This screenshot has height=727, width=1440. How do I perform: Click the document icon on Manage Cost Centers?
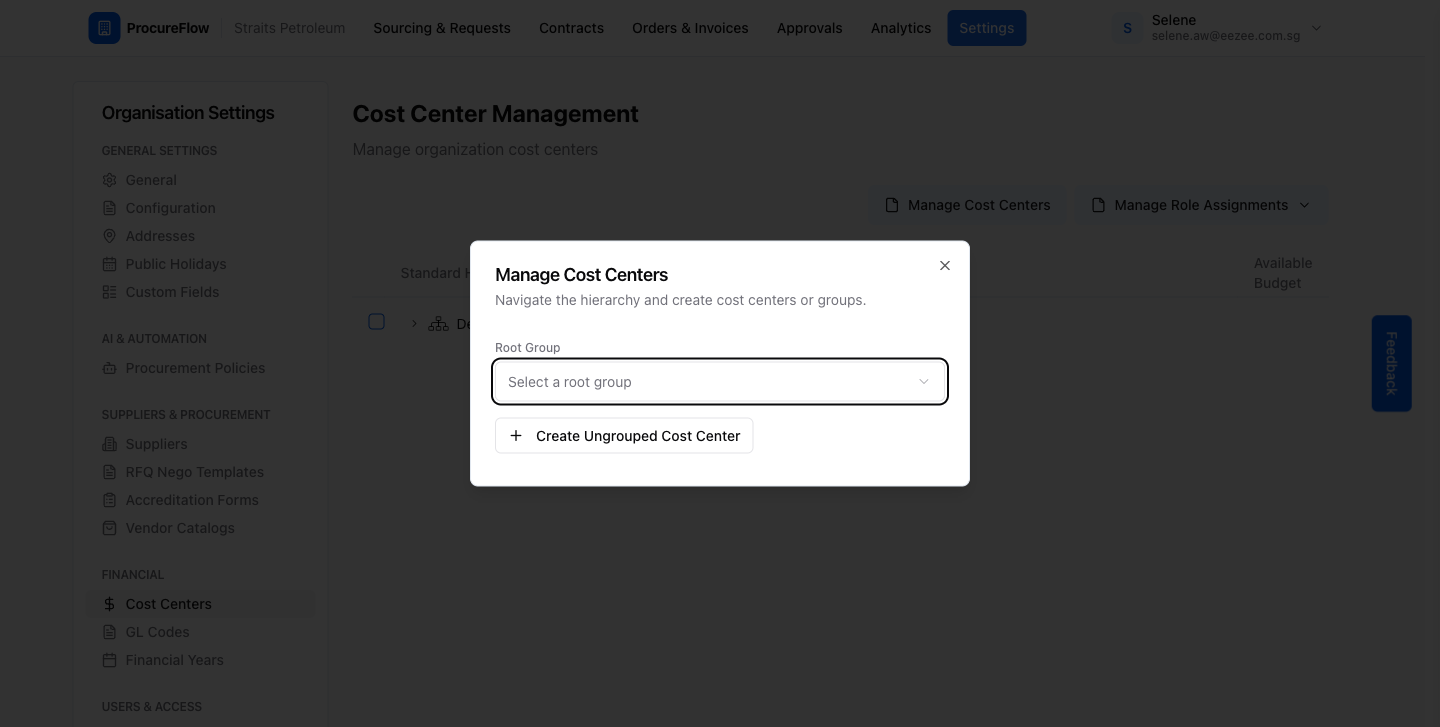coord(892,205)
